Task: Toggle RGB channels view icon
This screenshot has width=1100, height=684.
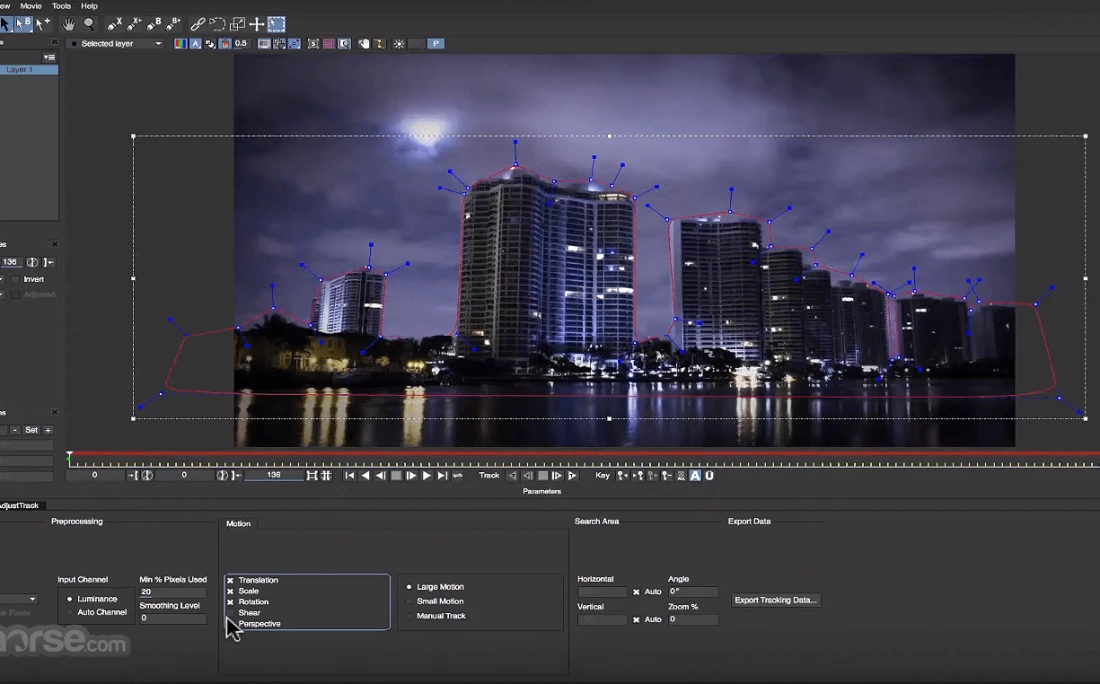Action: [x=180, y=44]
